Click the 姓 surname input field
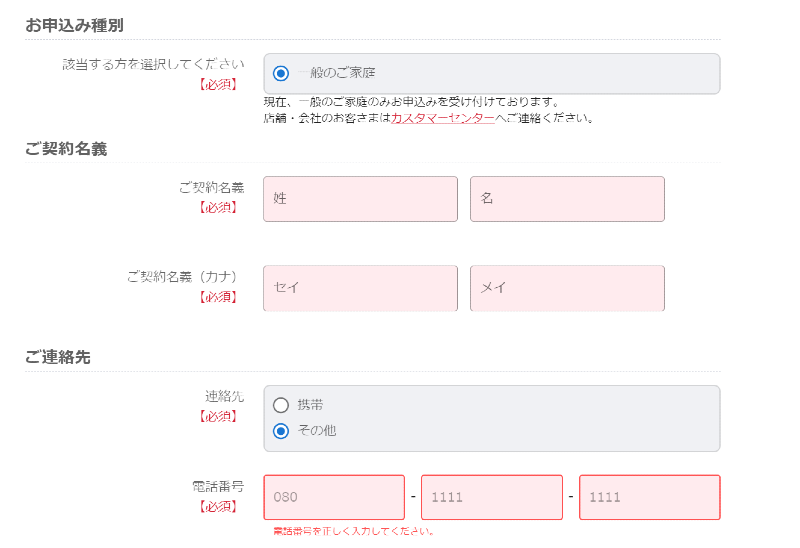The height and width of the screenshot is (548, 800). pos(360,199)
